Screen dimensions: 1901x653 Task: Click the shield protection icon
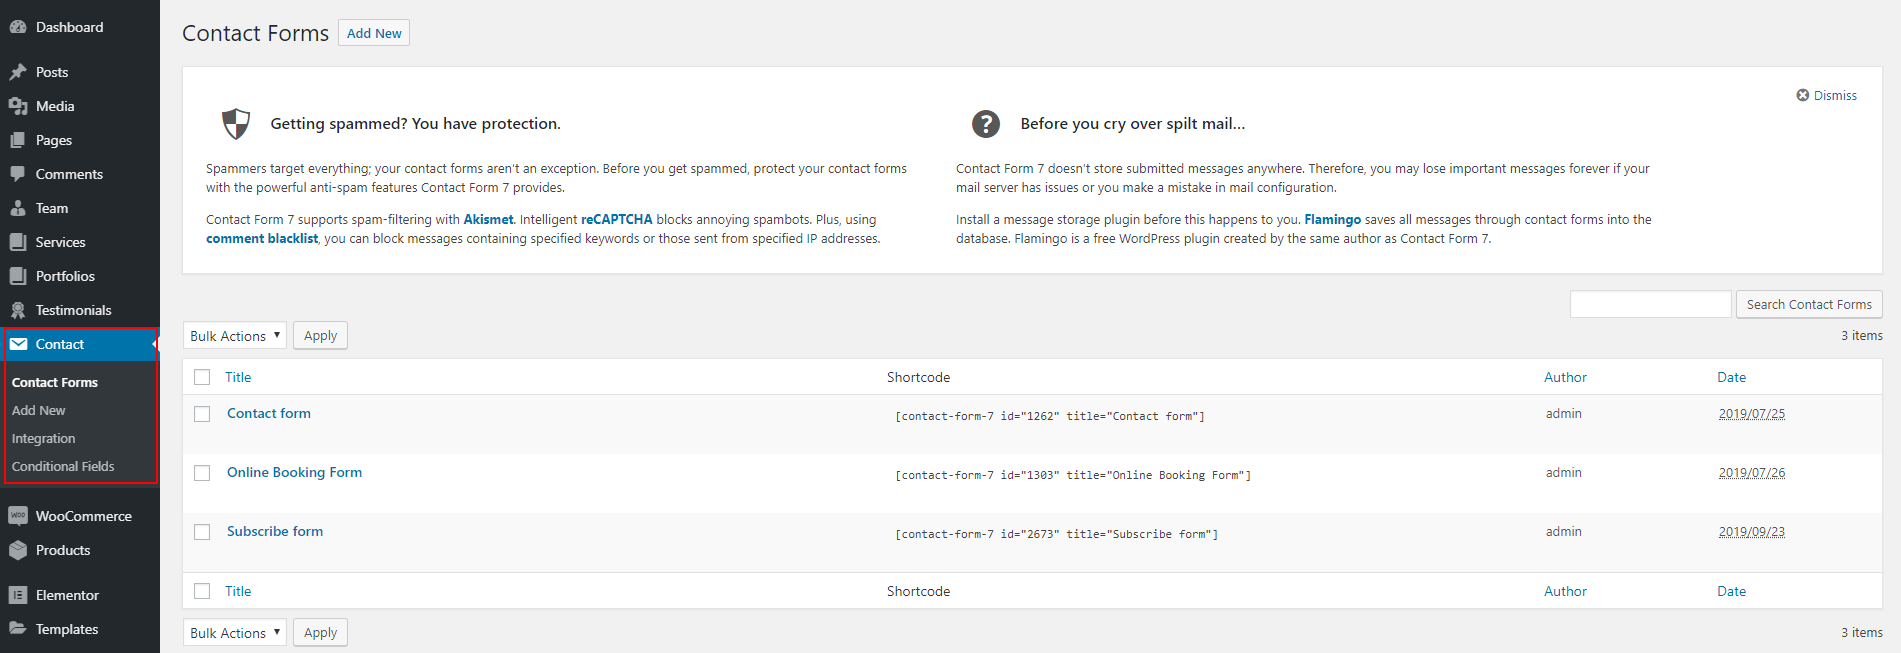click(236, 124)
